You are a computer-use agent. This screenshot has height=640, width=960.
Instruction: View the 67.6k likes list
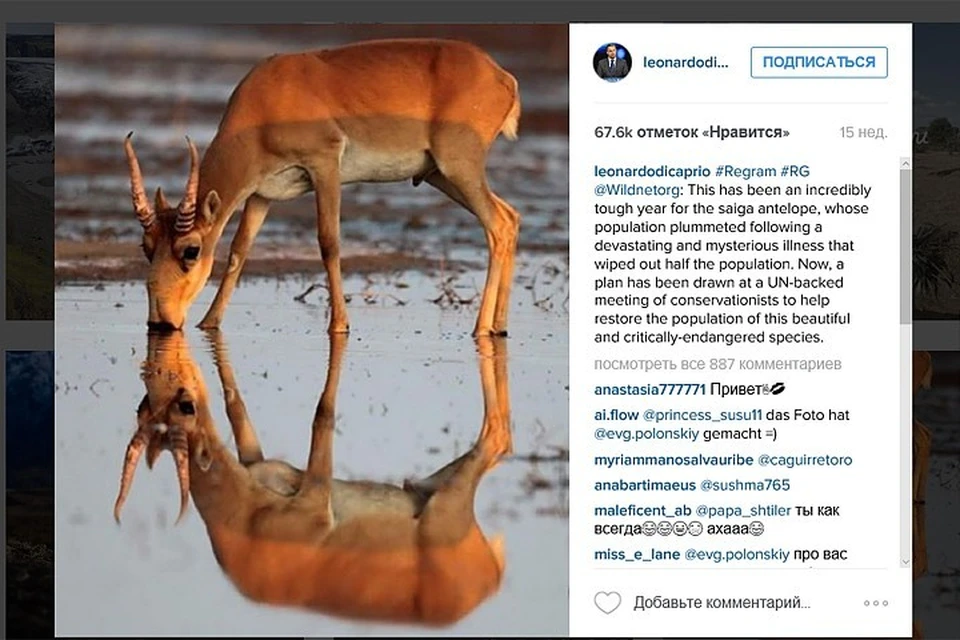coord(692,132)
